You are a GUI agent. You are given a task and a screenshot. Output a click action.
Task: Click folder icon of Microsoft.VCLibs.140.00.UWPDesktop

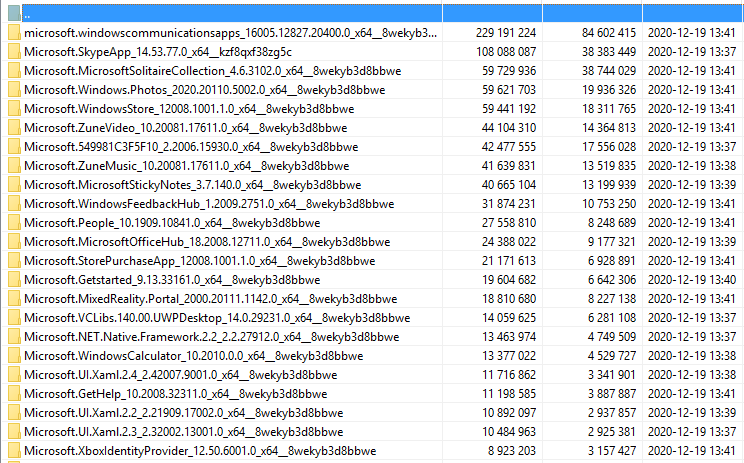[14, 317]
